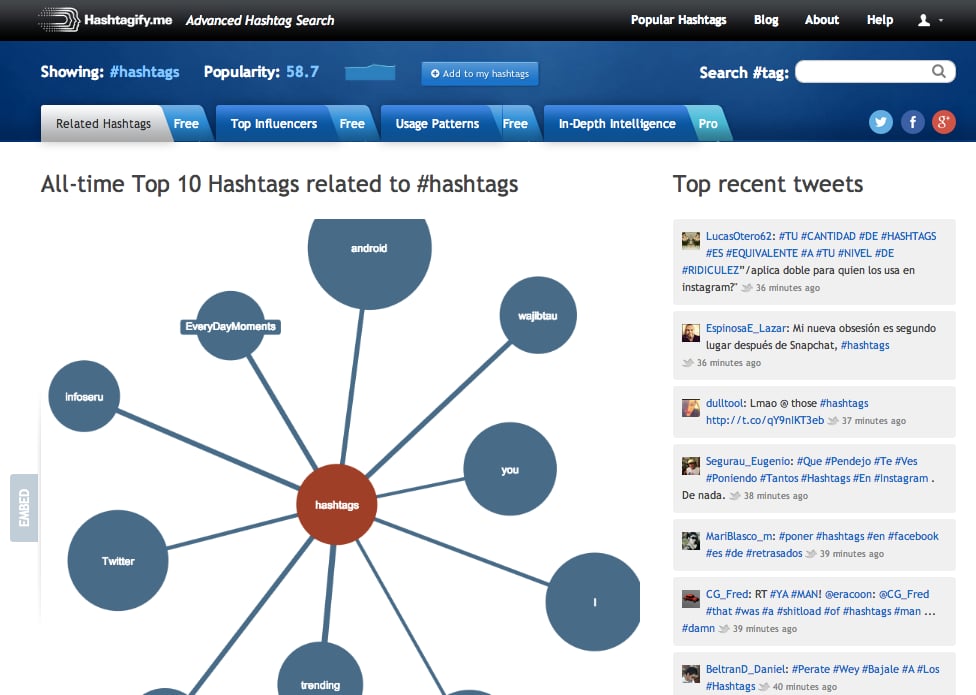
Task: Select the I hashtag node
Action: [593, 602]
